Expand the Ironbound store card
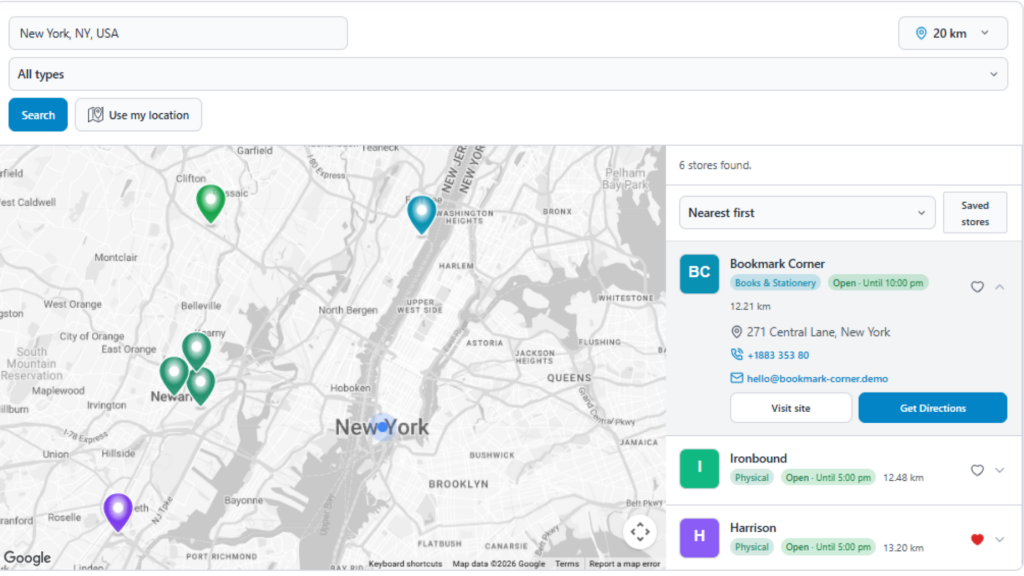This screenshot has height=576, width=1024. pos(1000,470)
